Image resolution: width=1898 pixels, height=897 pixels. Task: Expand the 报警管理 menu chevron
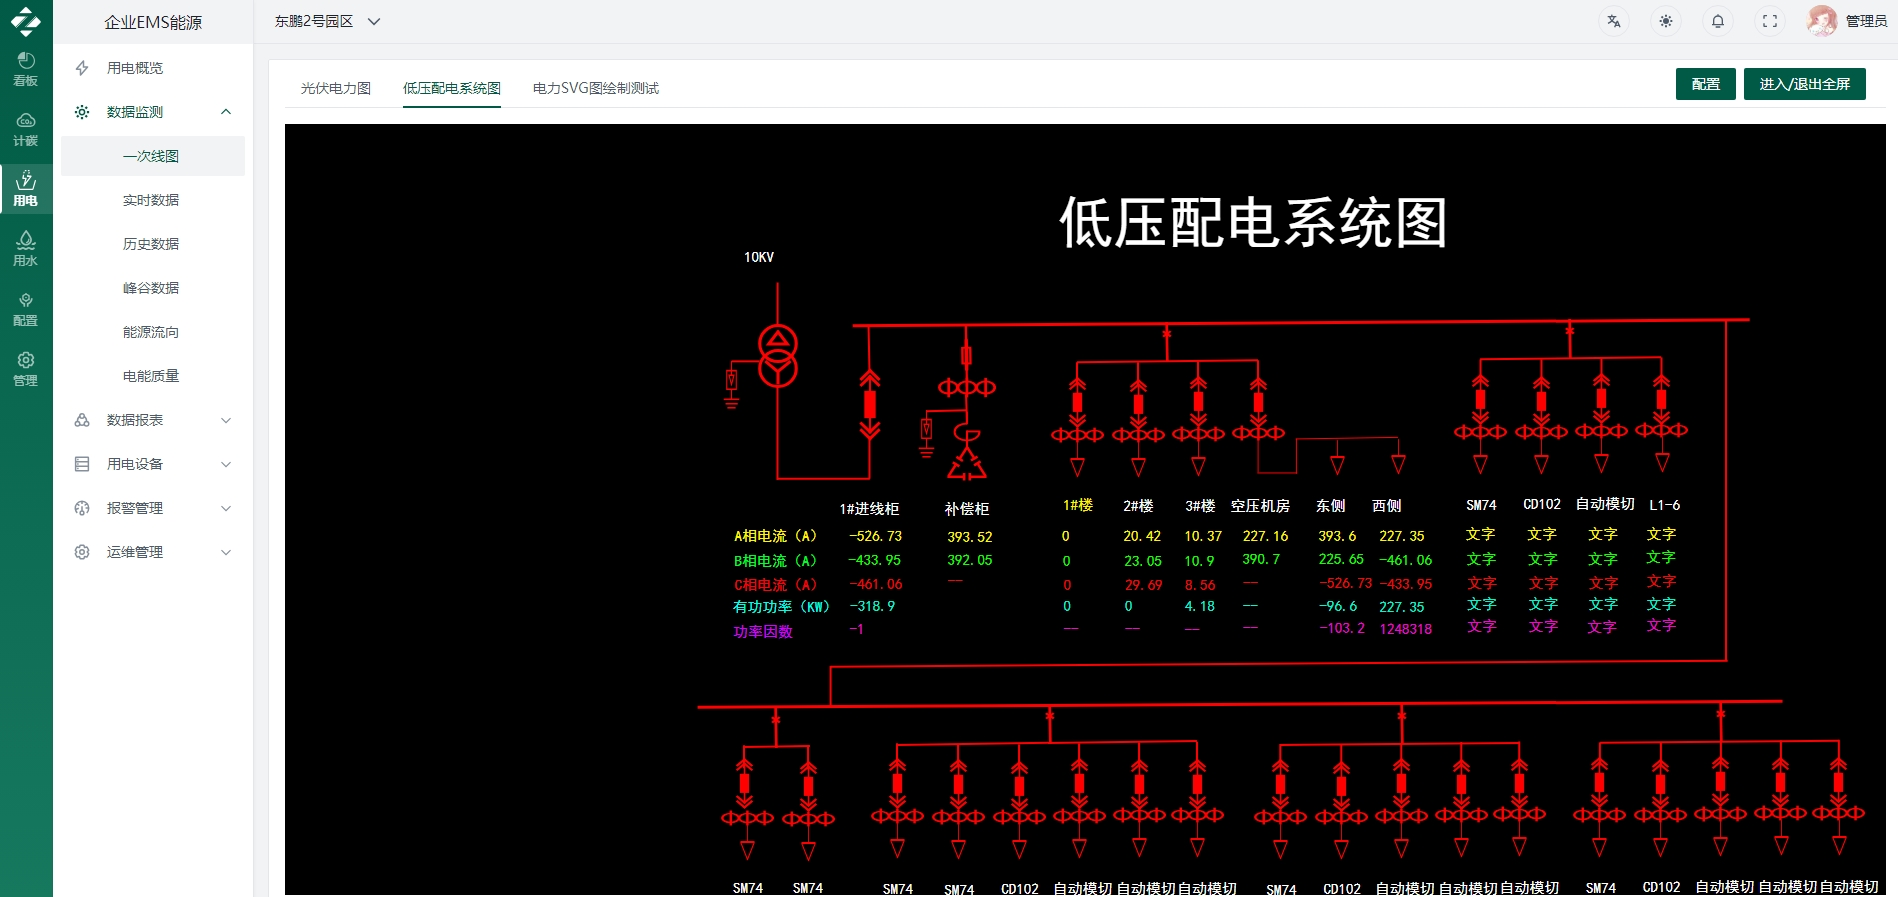click(x=226, y=508)
